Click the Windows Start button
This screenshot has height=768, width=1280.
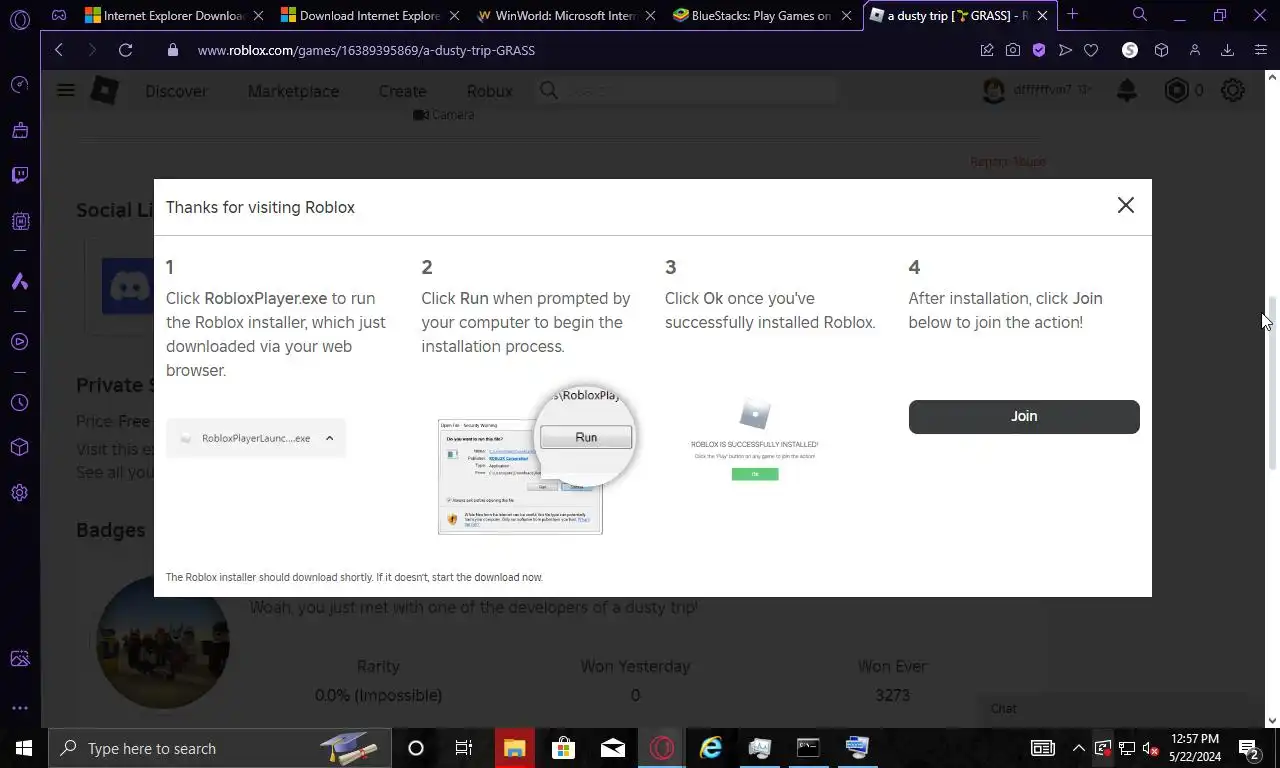[24, 748]
